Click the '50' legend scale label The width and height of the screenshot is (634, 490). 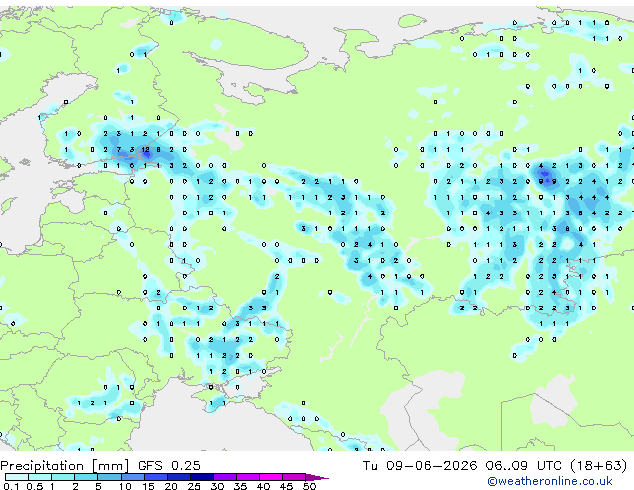click(310, 486)
